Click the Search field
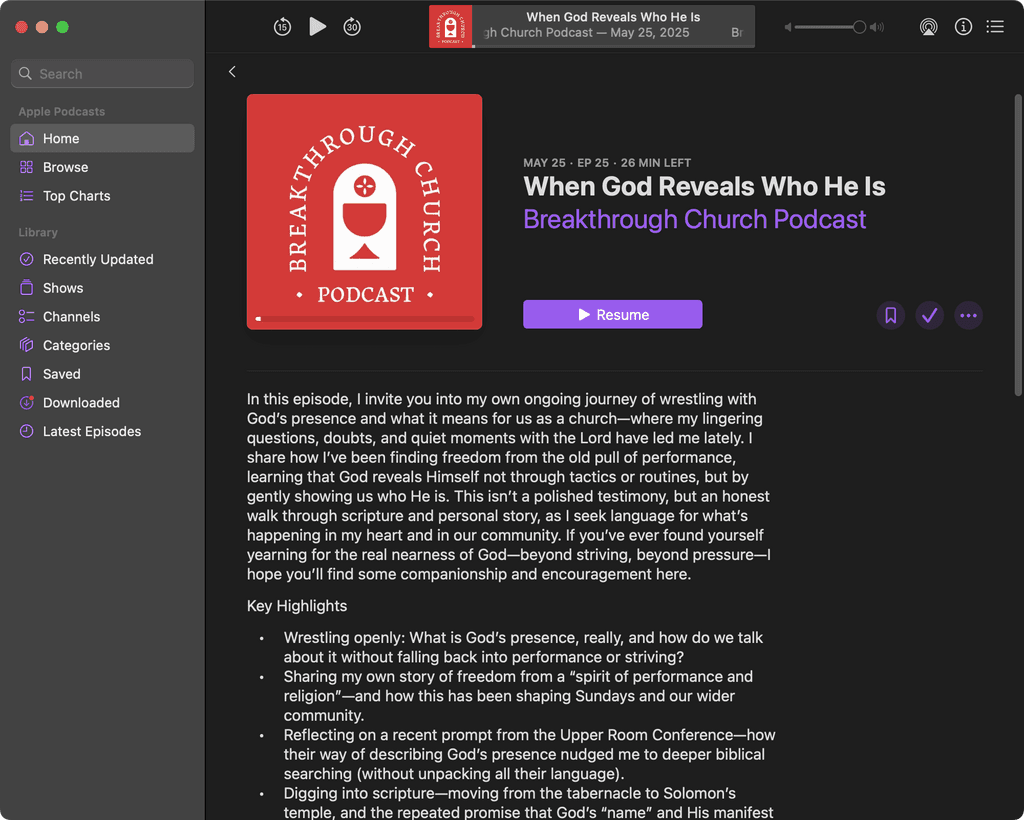 point(103,74)
